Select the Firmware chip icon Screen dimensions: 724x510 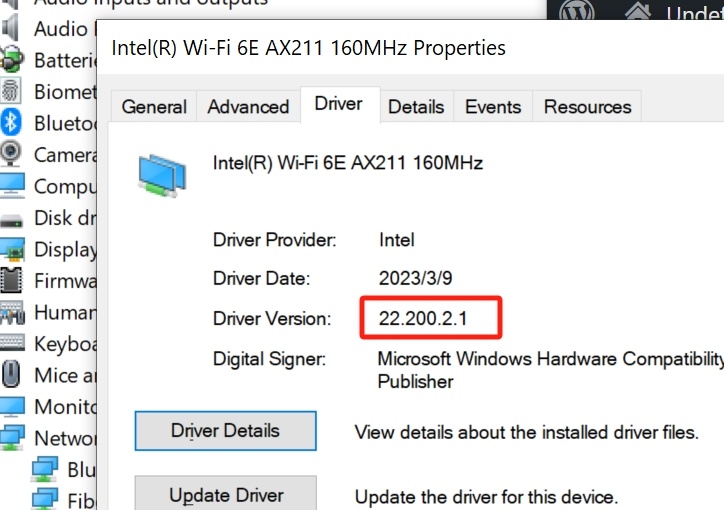pos(12,280)
